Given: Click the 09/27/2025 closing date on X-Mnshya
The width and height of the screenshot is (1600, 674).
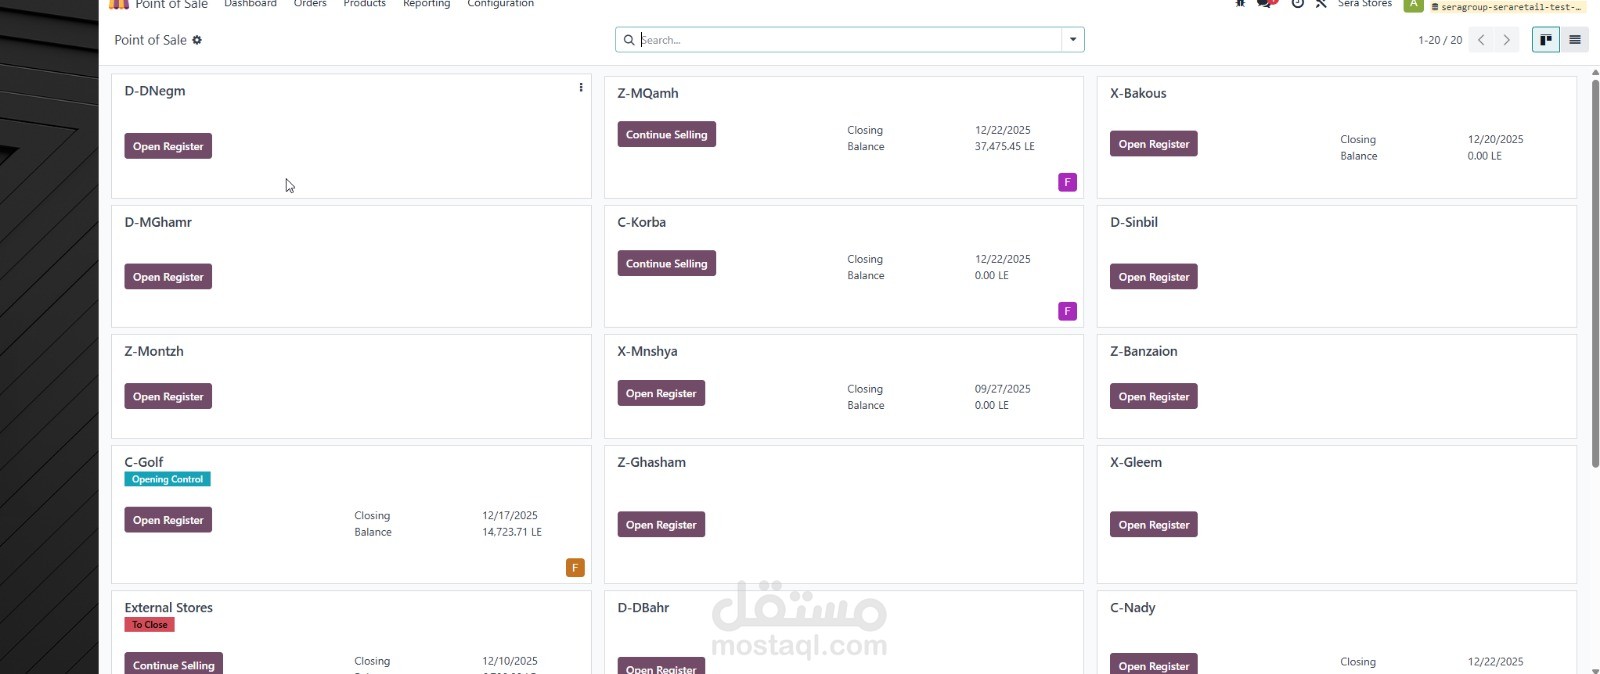Looking at the screenshot, I should click(1003, 389).
